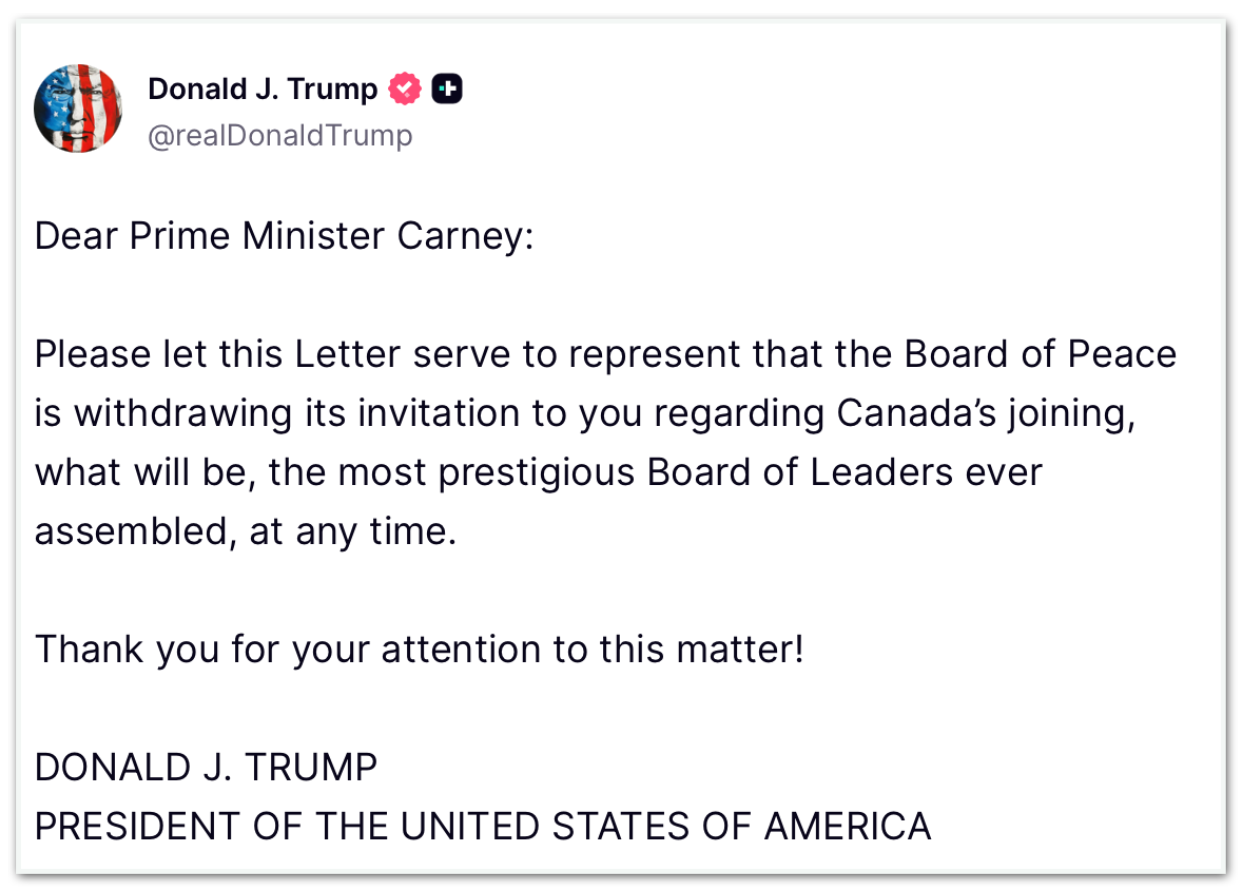Click the phrase "Please let this Letter"
Screen dimensions: 1244x894
[194, 354]
